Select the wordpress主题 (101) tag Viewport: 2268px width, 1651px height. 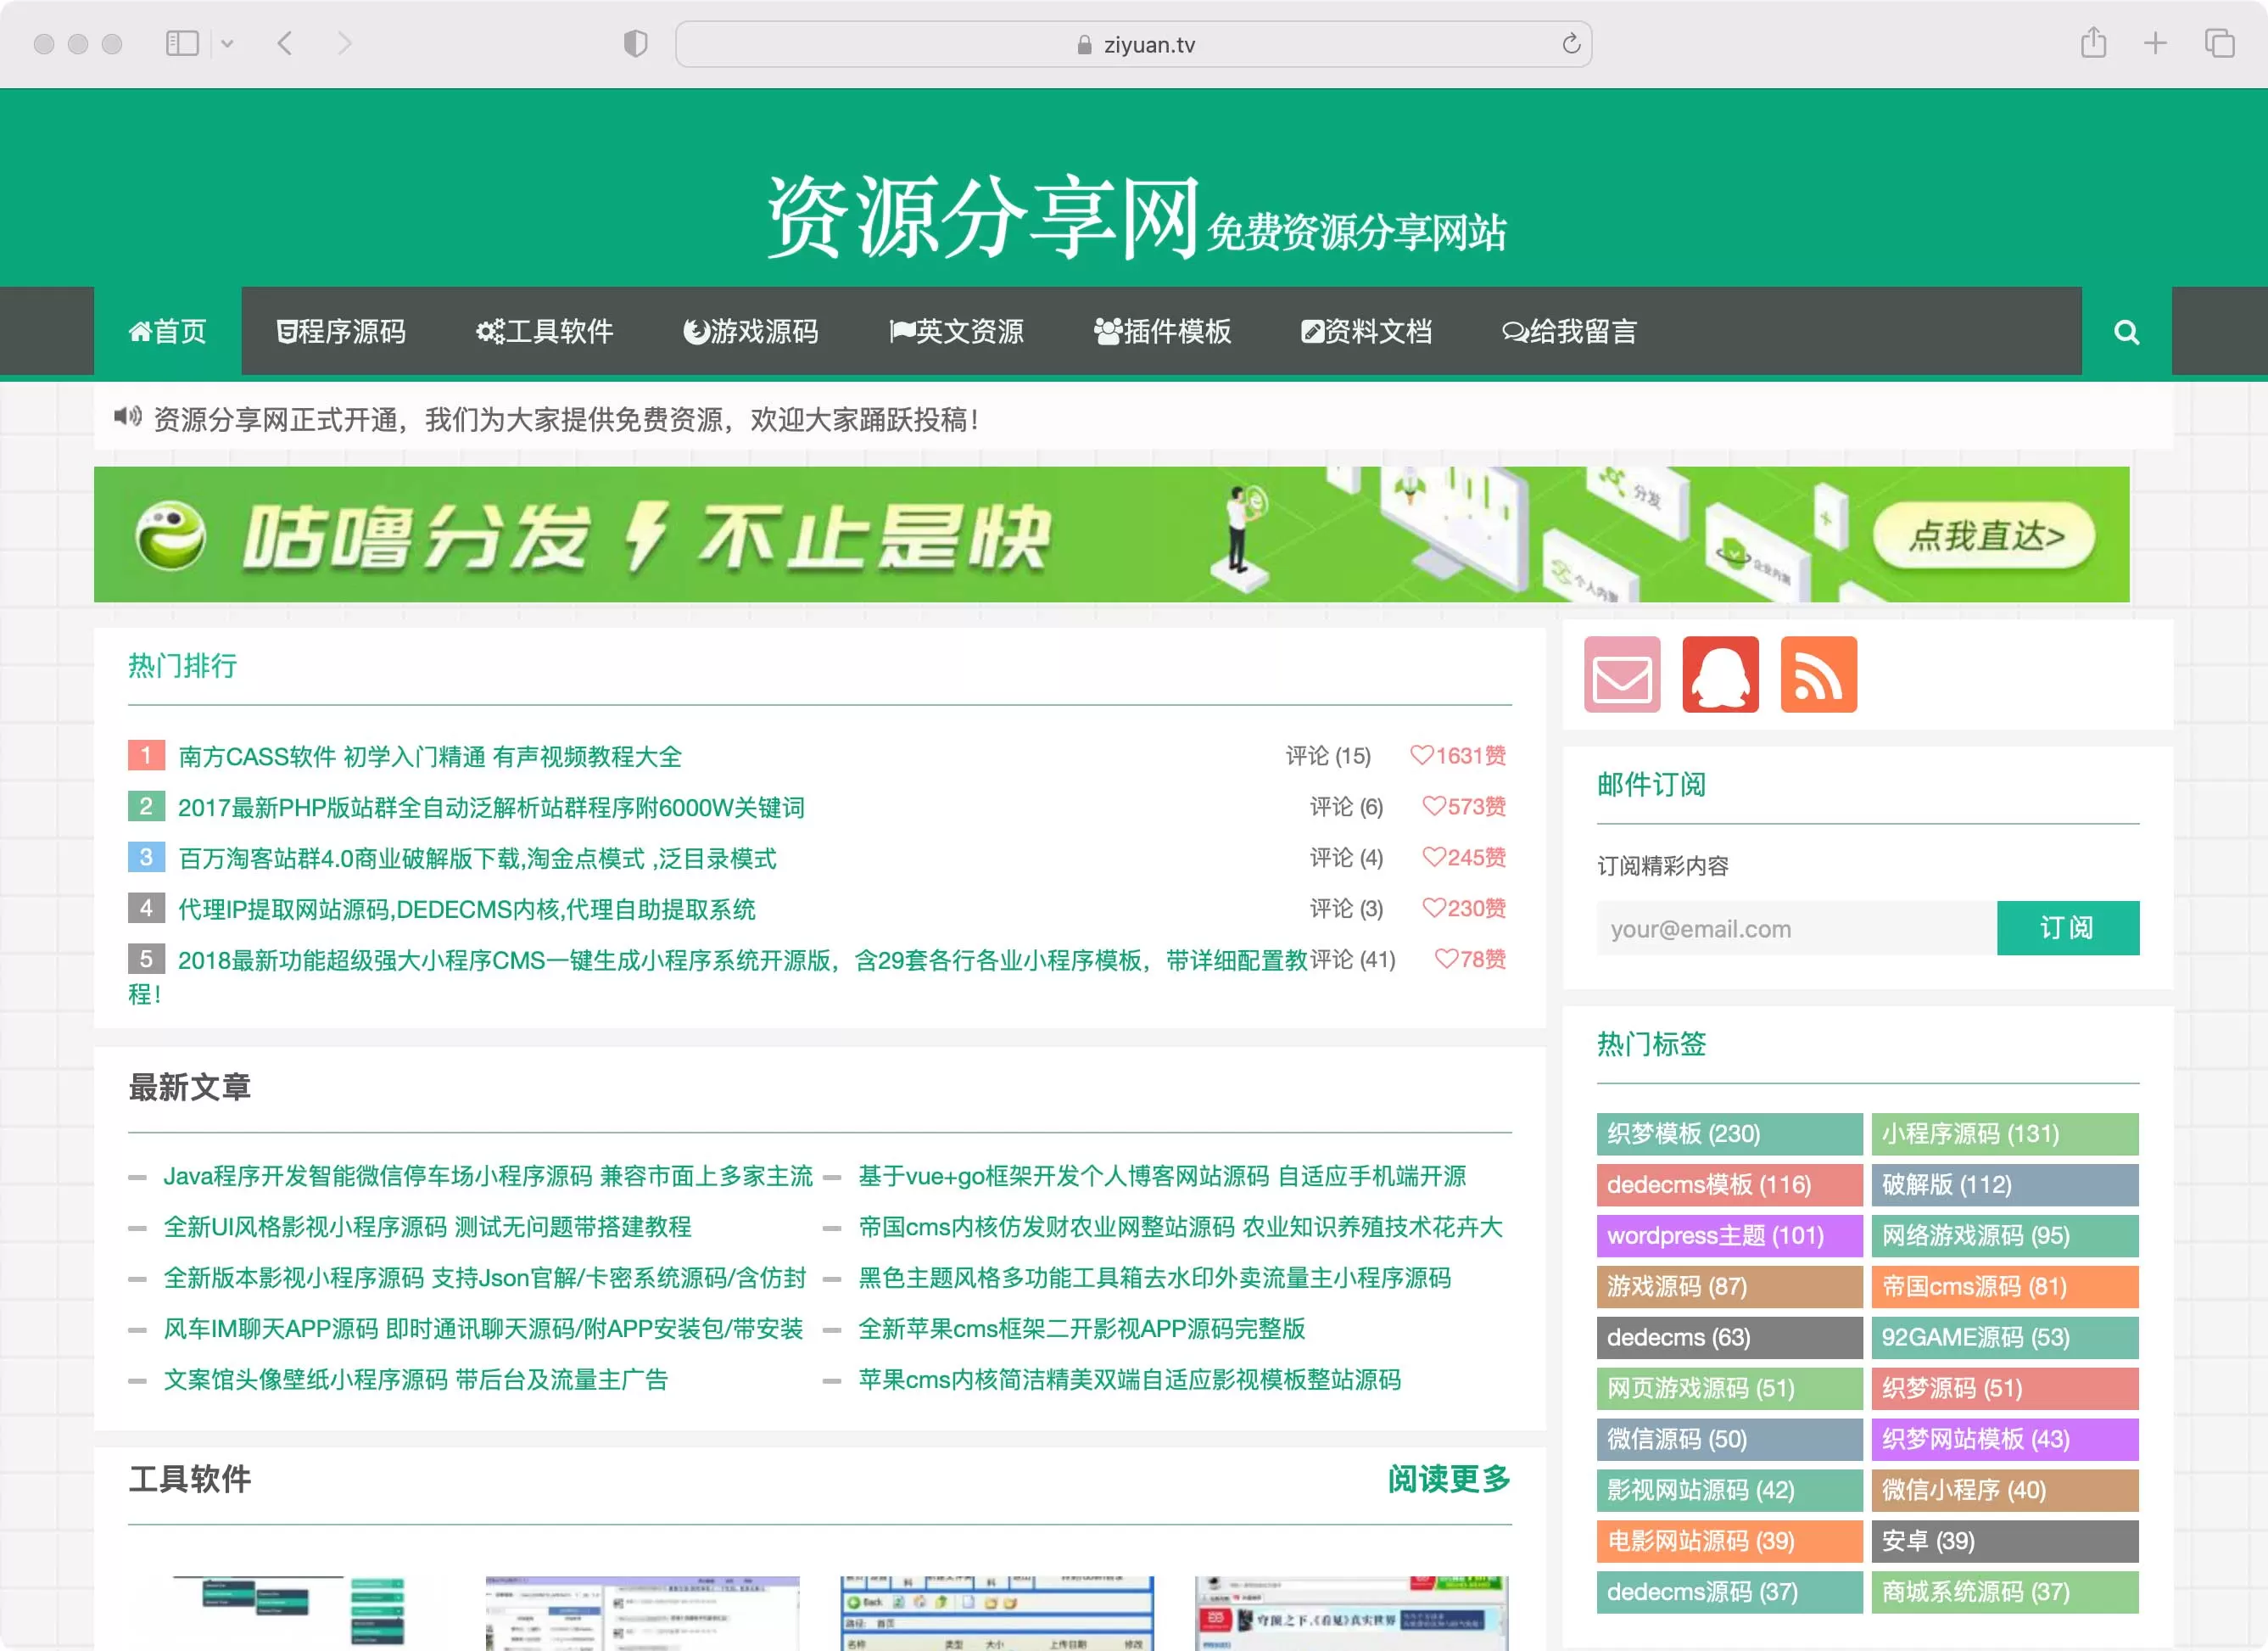[x=1729, y=1237]
